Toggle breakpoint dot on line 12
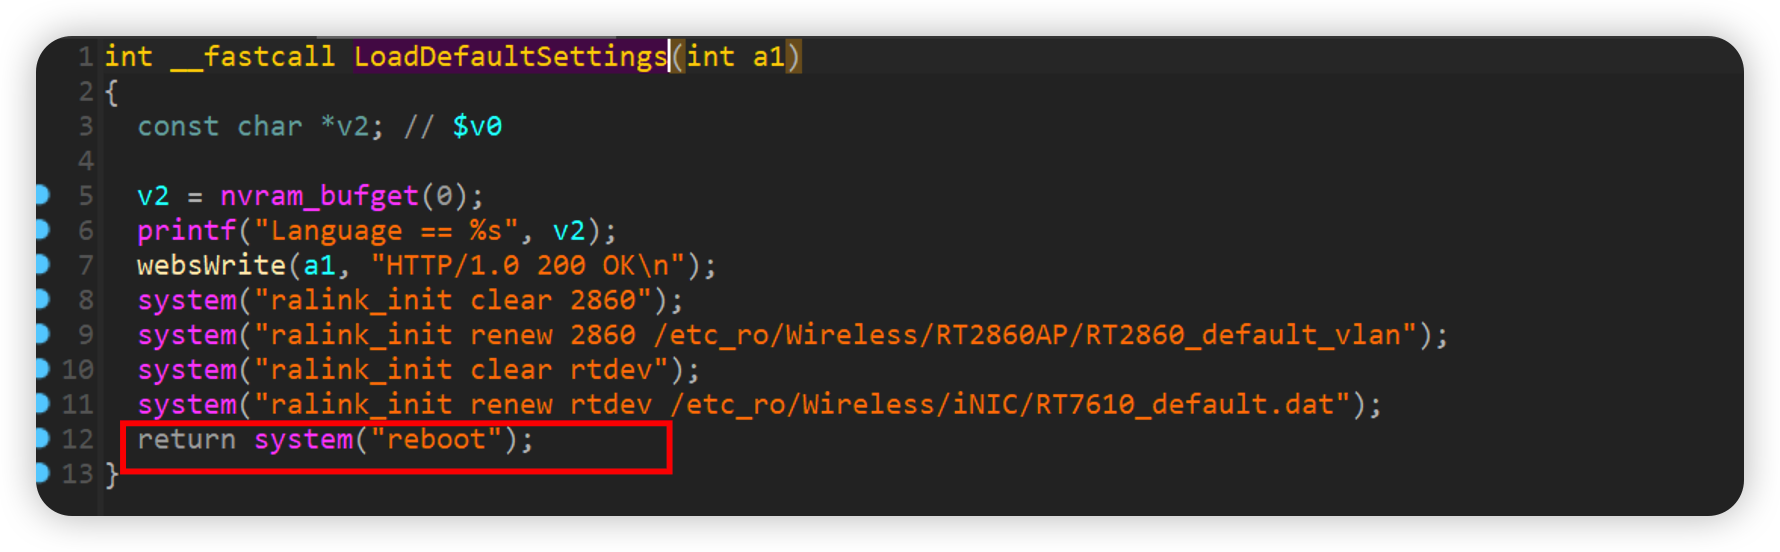The image size is (1780, 552). pos(42,438)
